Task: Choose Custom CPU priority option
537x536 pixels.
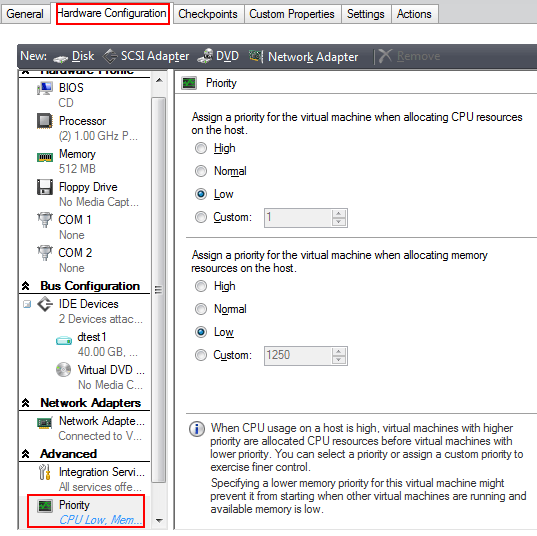Action: coord(201,217)
